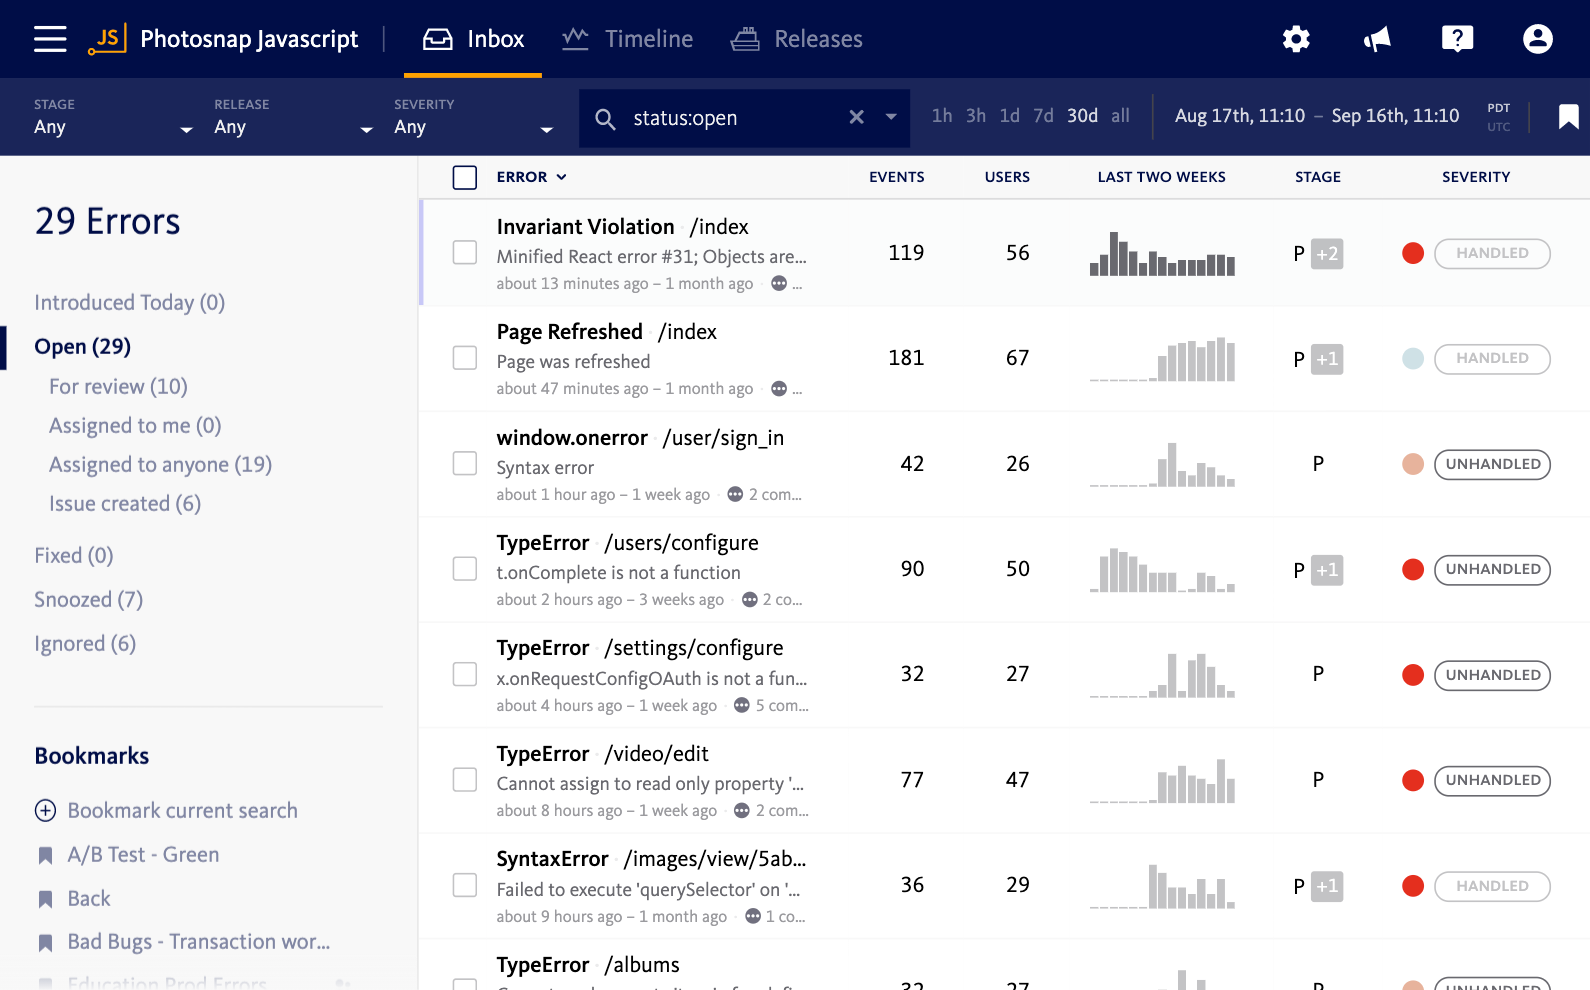Click comment icon on /settings/configure TypeError row
The image size is (1590, 990).
(742, 705)
